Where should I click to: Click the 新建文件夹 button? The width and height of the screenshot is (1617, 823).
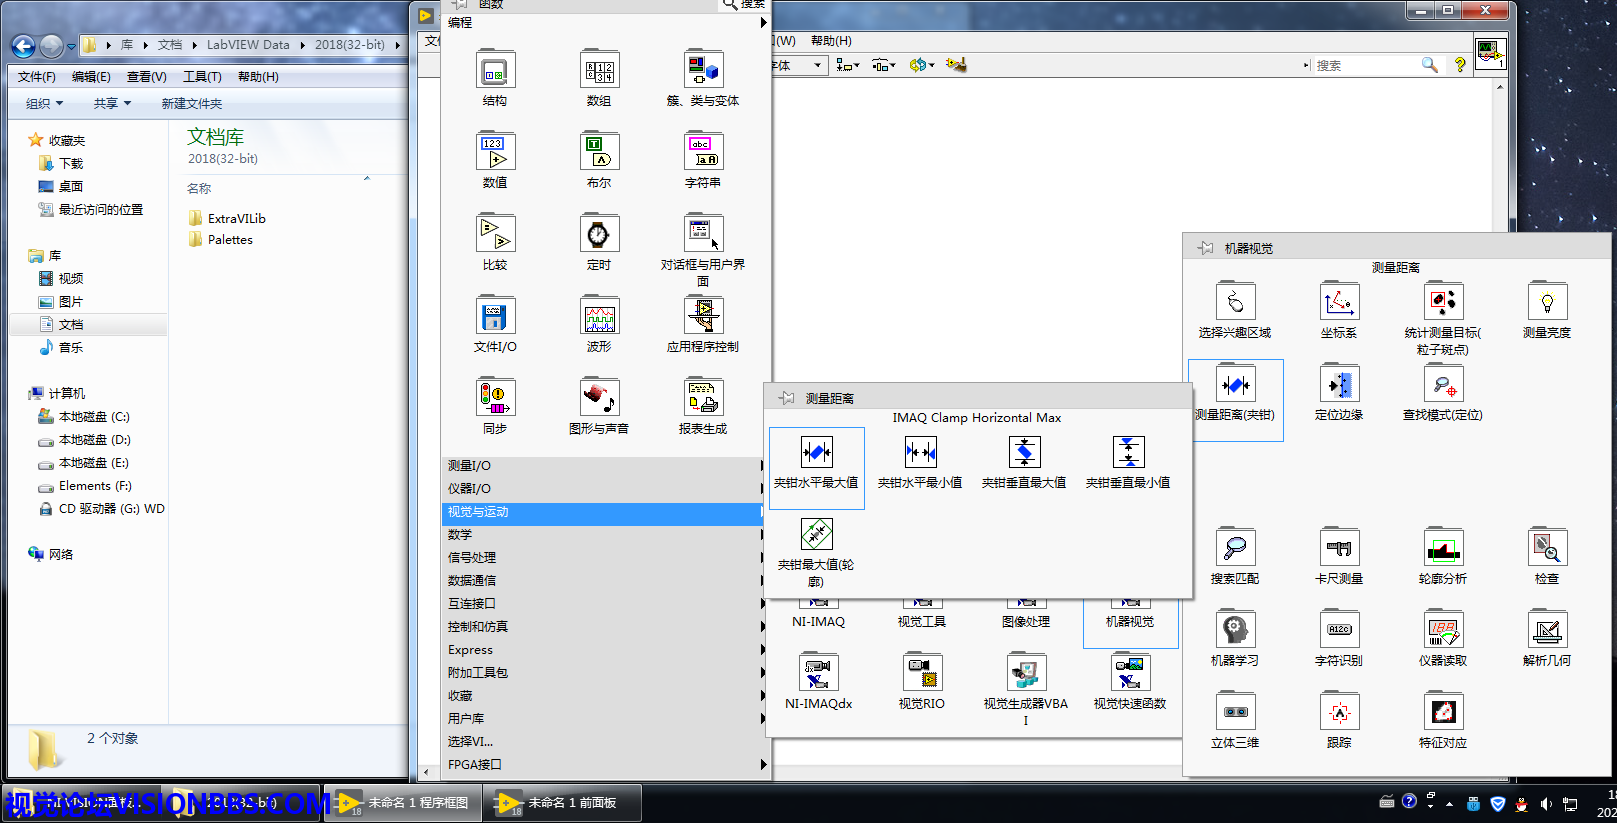click(192, 103)
